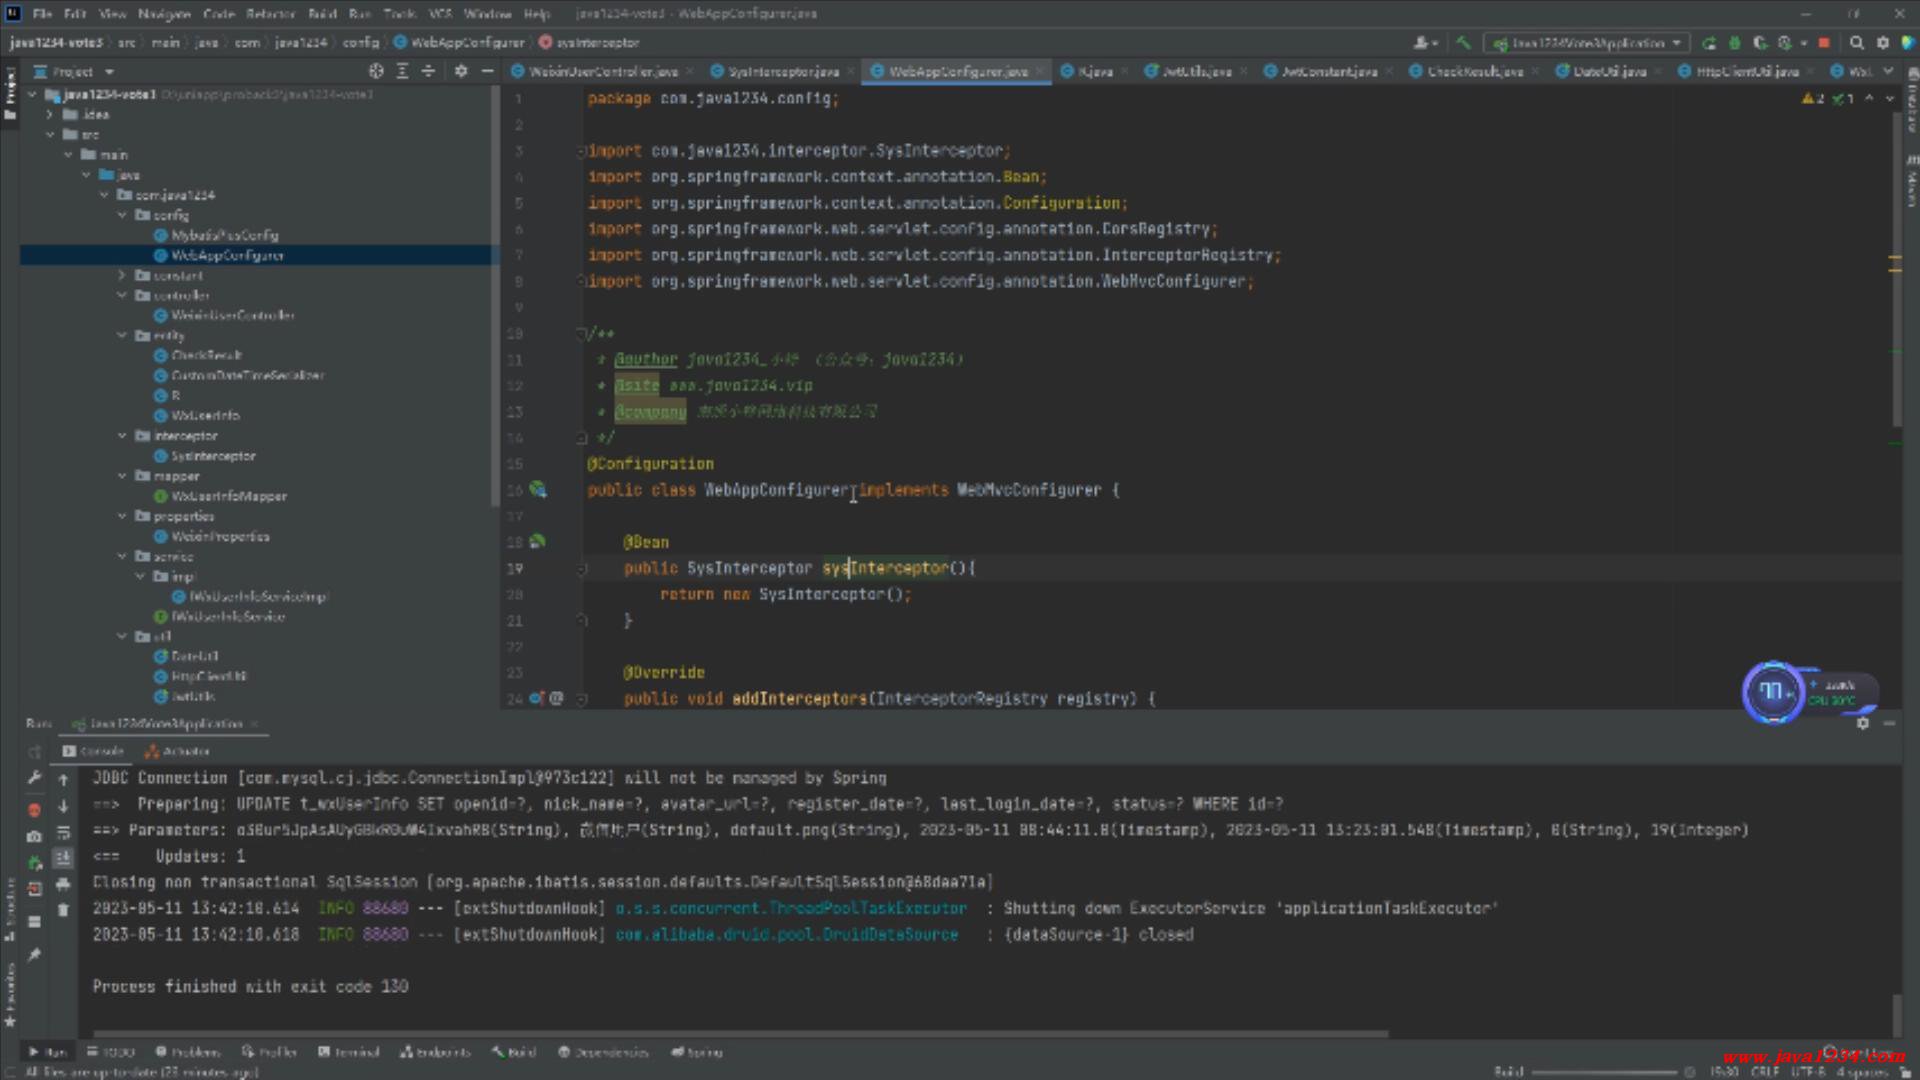Open Search Everywhere magnifier icon
Screen dimensions: 1920x1080
point(1857,43)
